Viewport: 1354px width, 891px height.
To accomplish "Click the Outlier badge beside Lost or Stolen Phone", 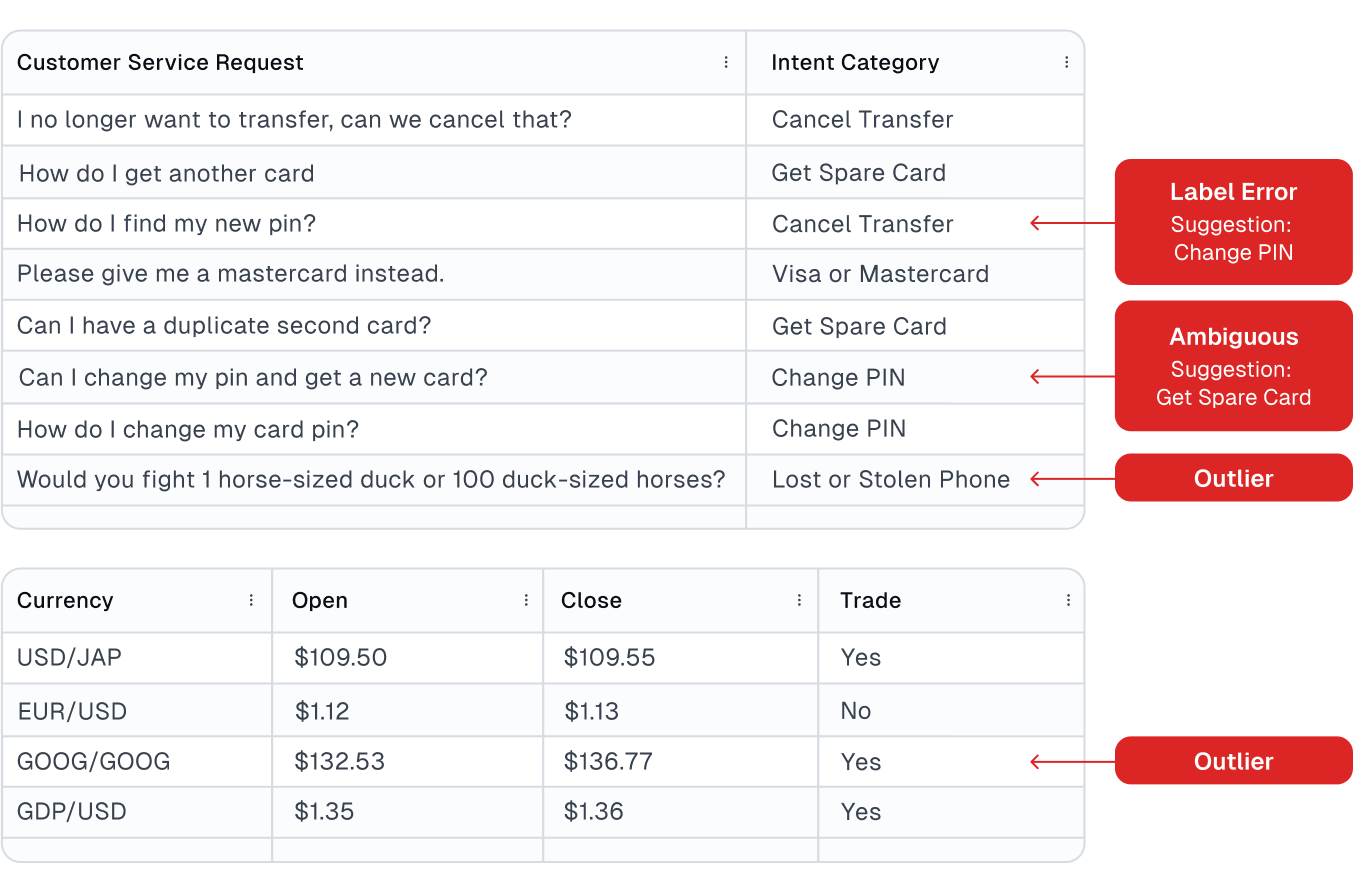I will point(1233,479).
